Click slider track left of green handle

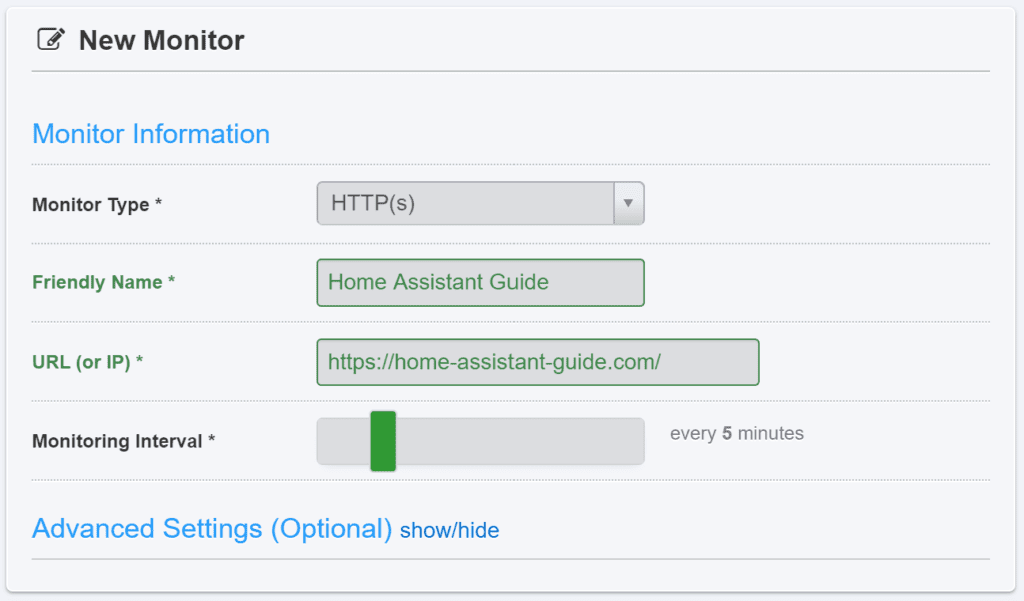pos(344,441)
